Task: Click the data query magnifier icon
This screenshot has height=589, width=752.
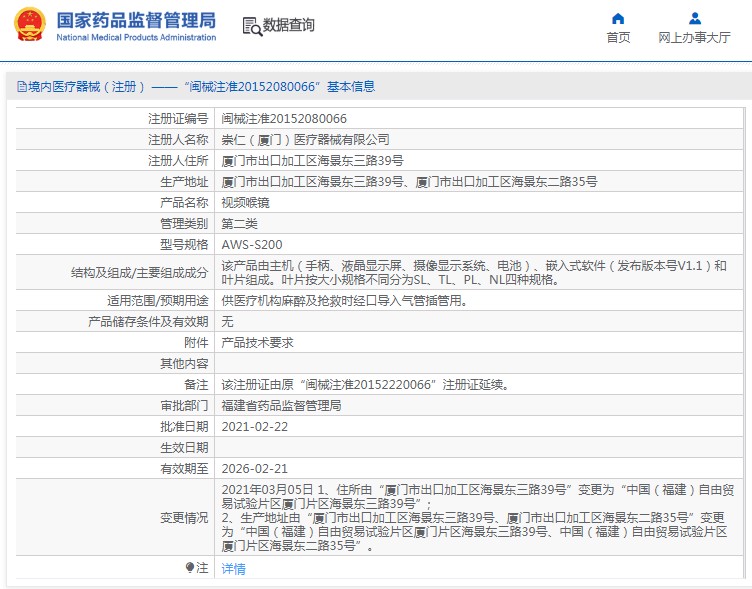Action: pyautogui.click(x=251, y=26)
